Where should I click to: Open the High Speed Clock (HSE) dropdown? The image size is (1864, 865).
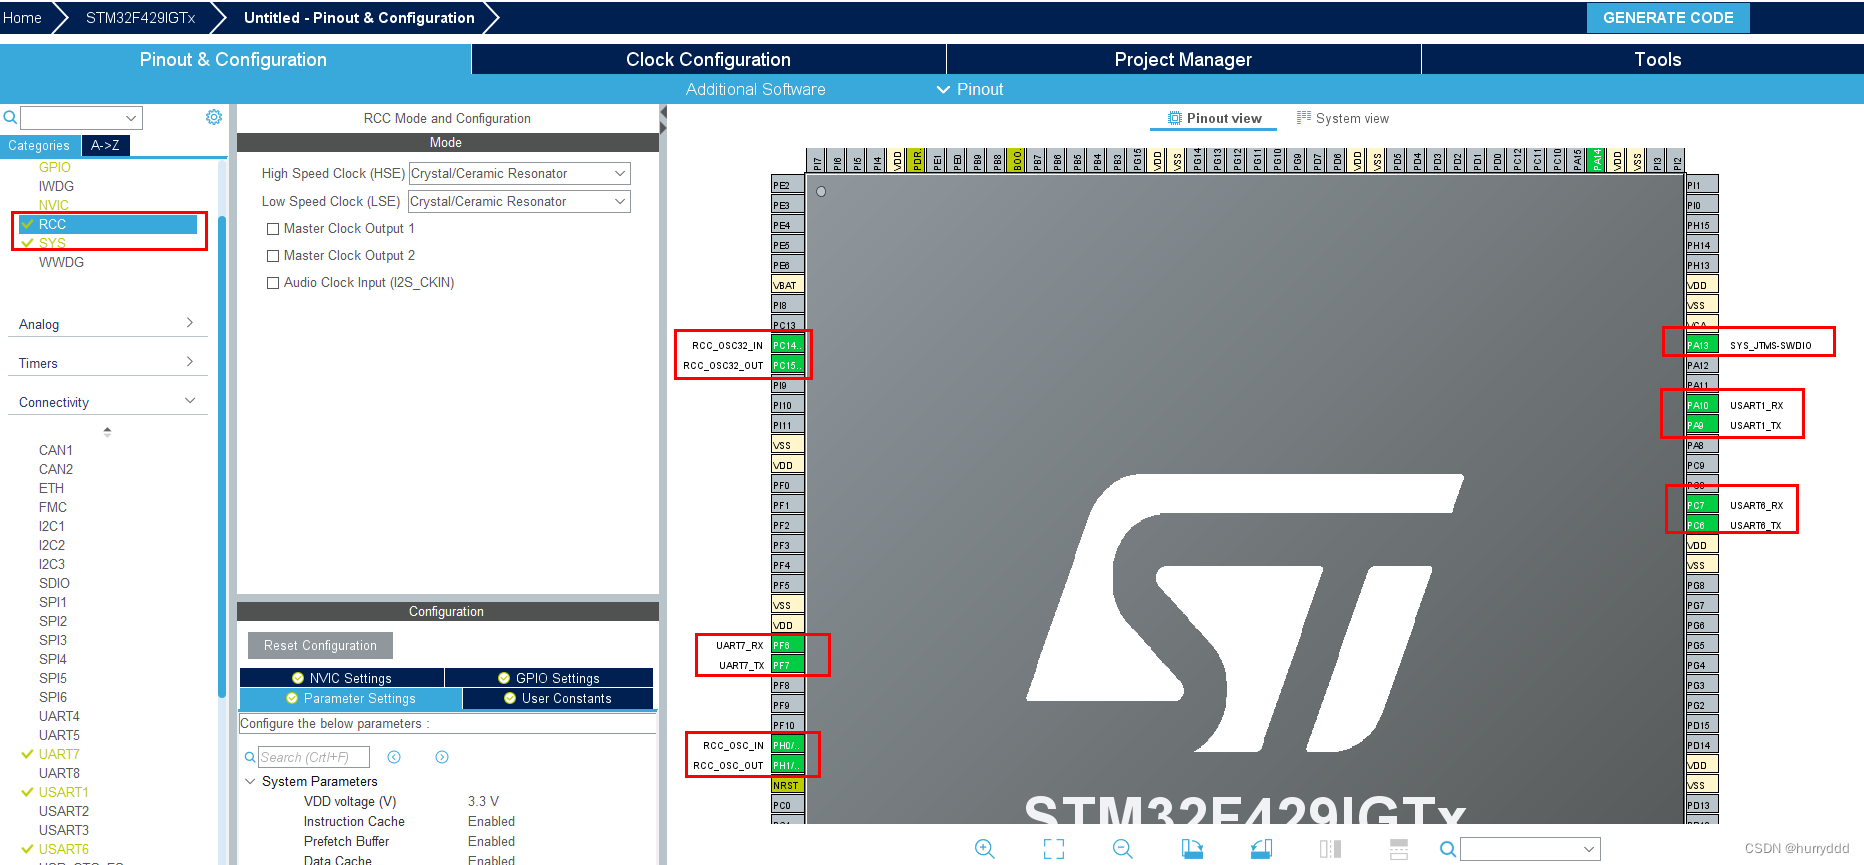tap(520, 173)
